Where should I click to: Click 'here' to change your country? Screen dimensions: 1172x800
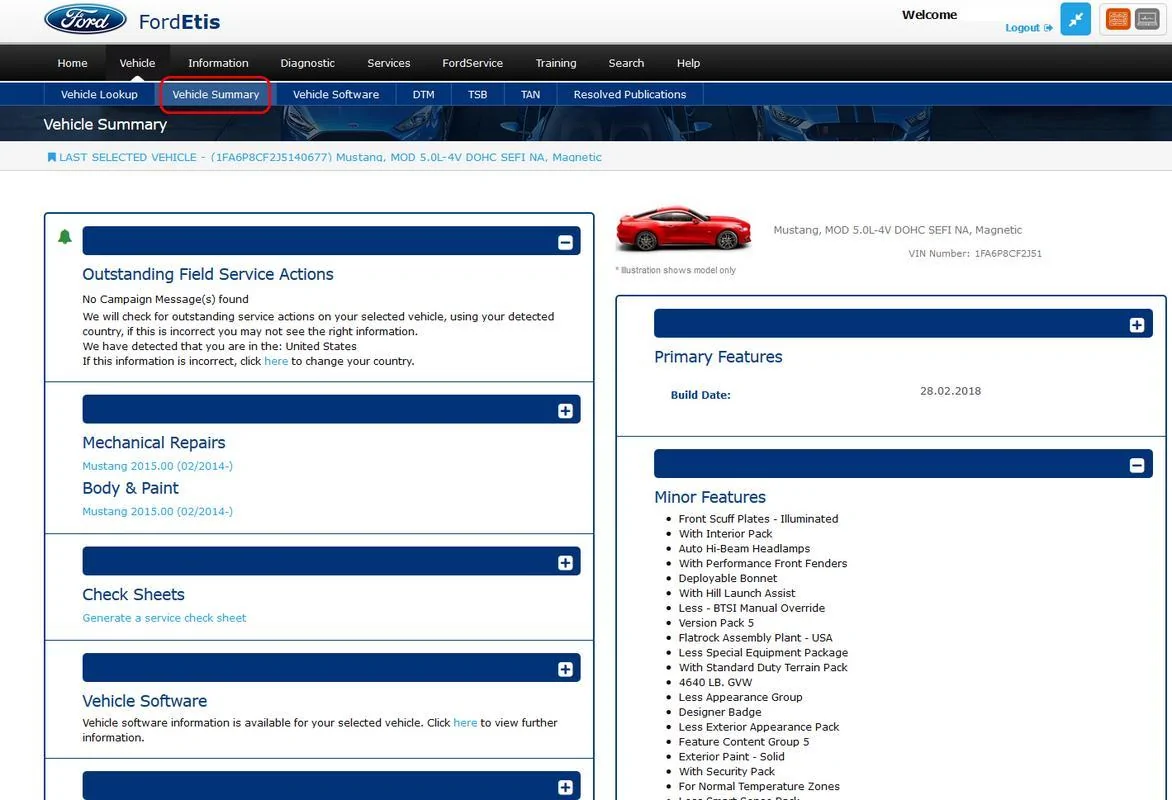[x=276, y=361]
